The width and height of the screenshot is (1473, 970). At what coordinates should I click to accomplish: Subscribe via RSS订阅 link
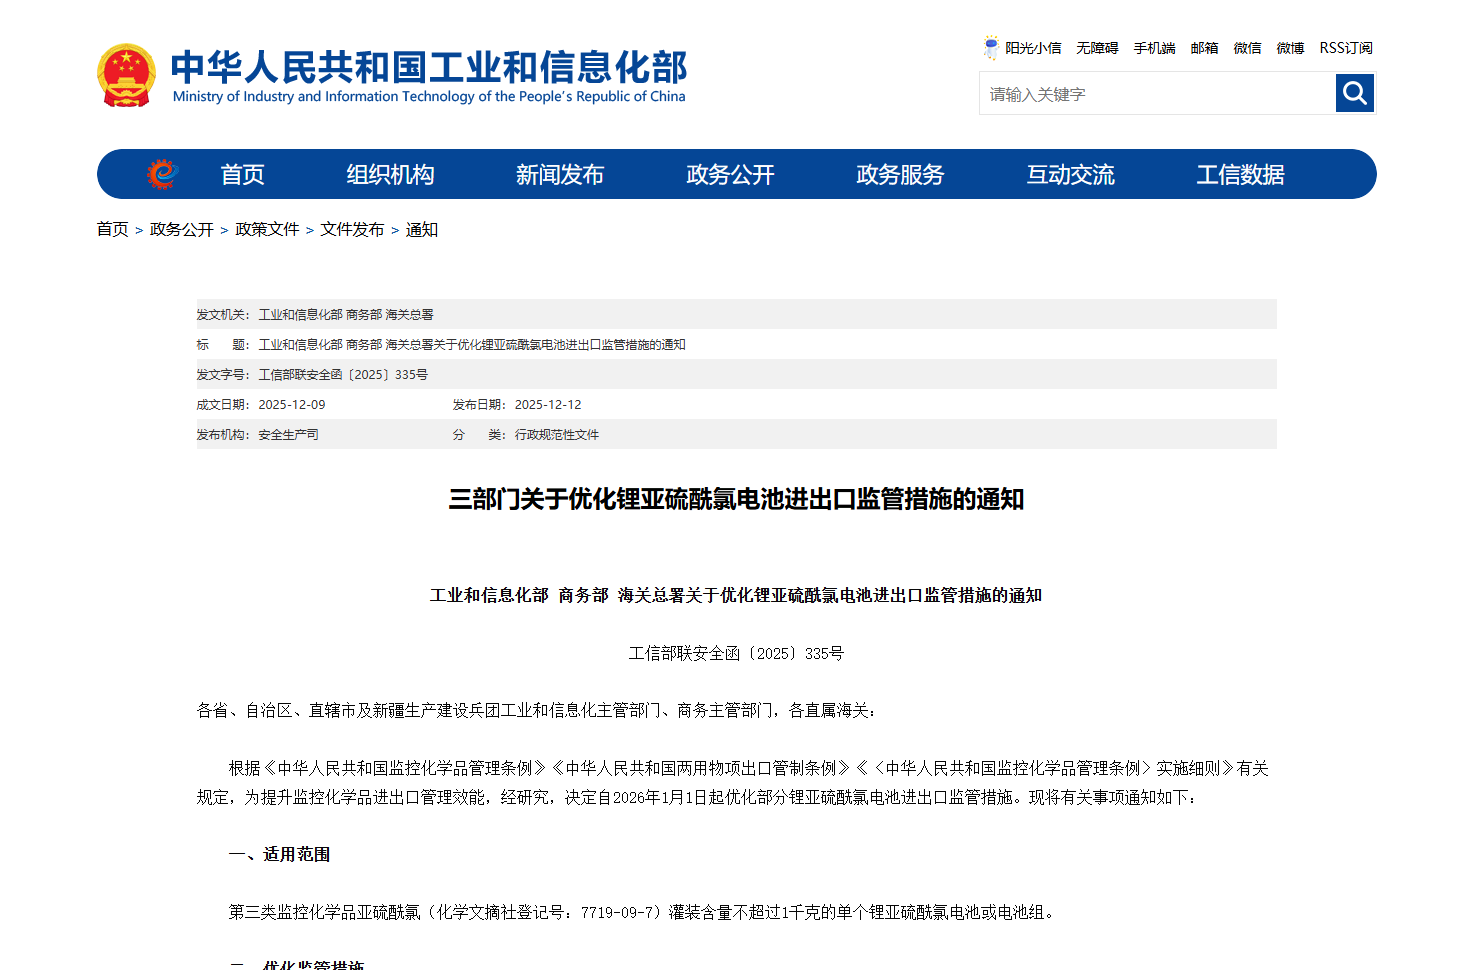1345,48
